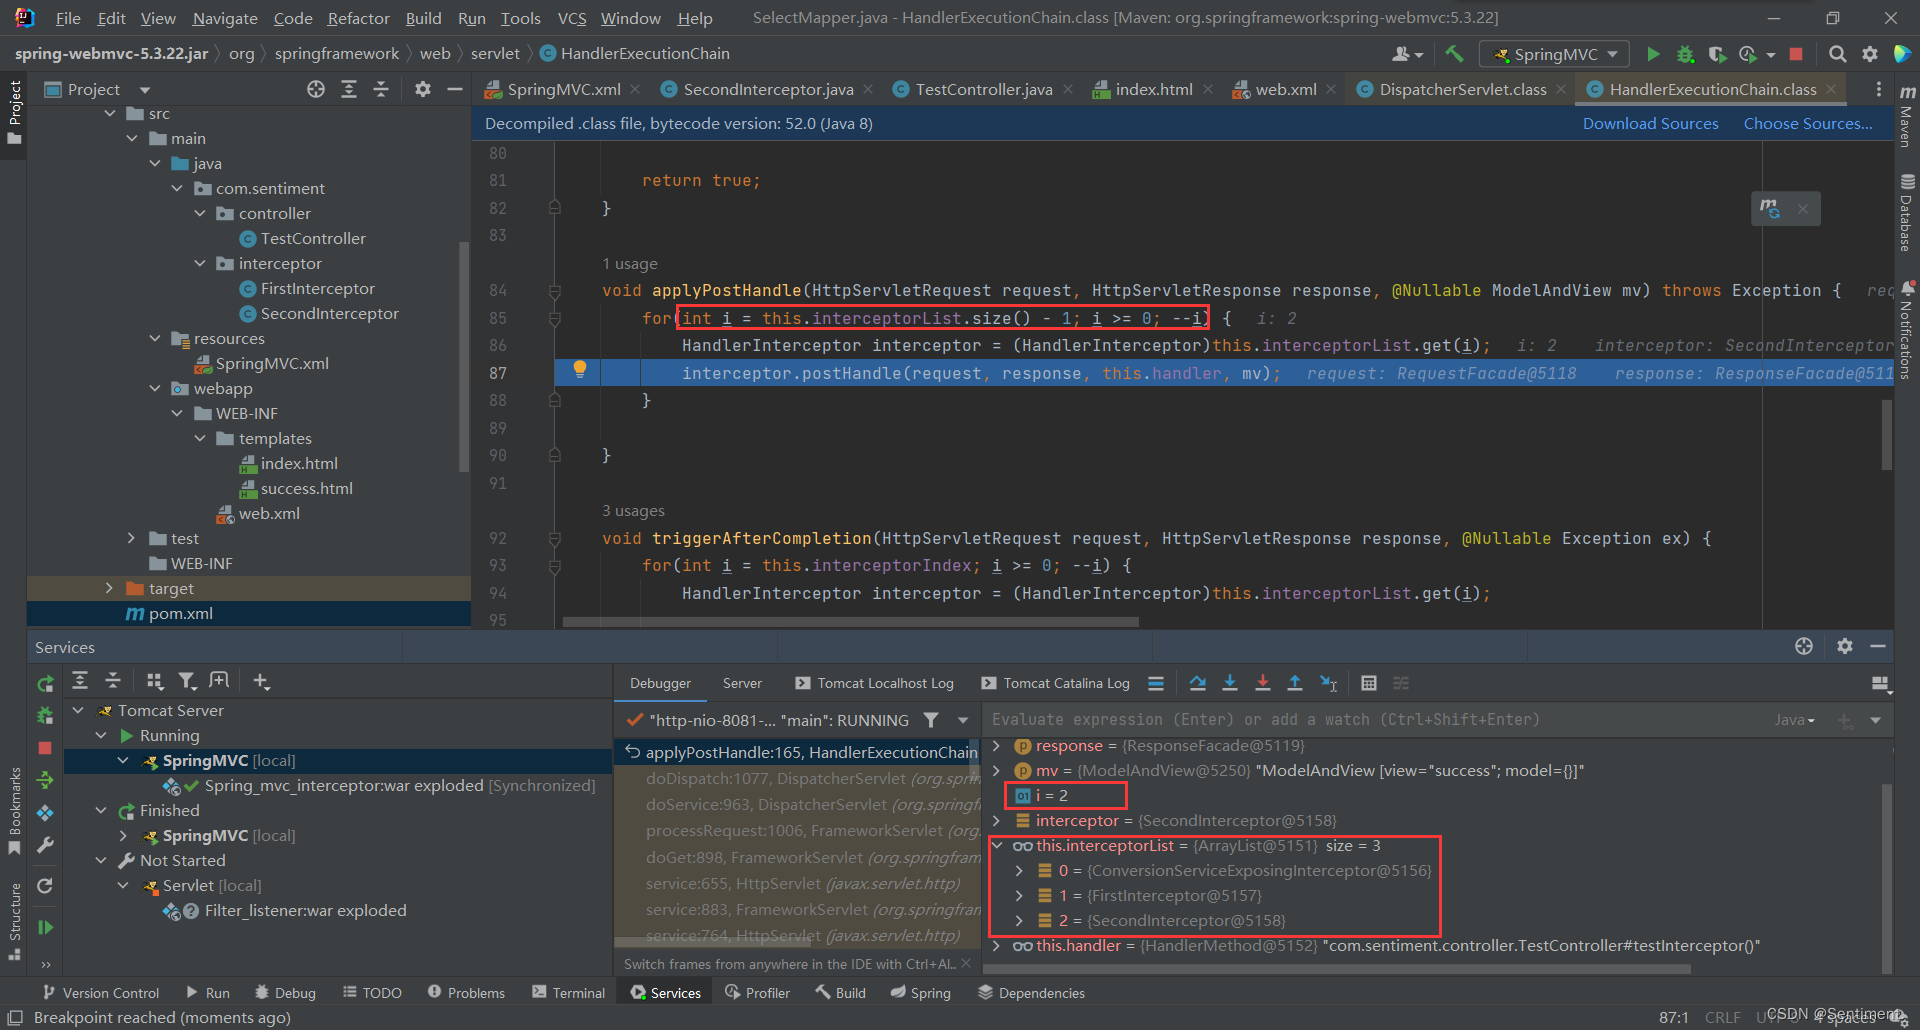Image resolution: width=1920 pixels, height=1030 pixels.
Task: Open the VCS menu
Action: 572,18
